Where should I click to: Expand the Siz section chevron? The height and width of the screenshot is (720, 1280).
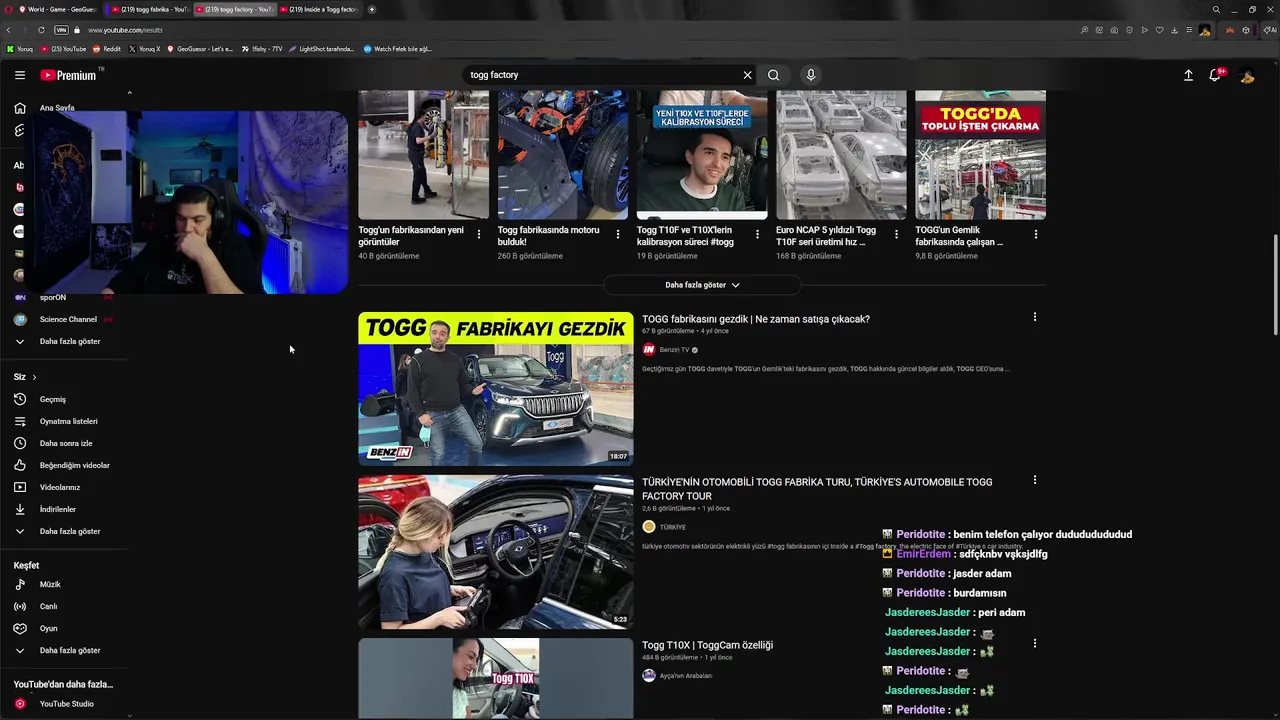pos(34,377)
